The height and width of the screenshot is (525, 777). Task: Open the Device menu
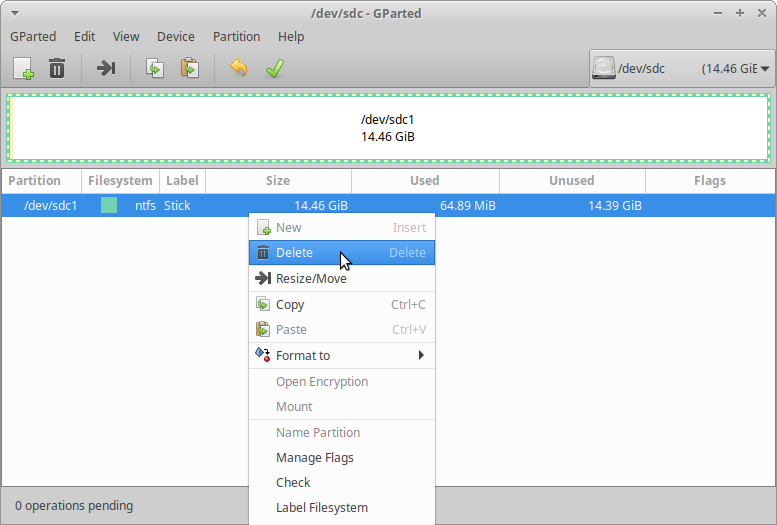pyautogui.click(x=176, y=36)
